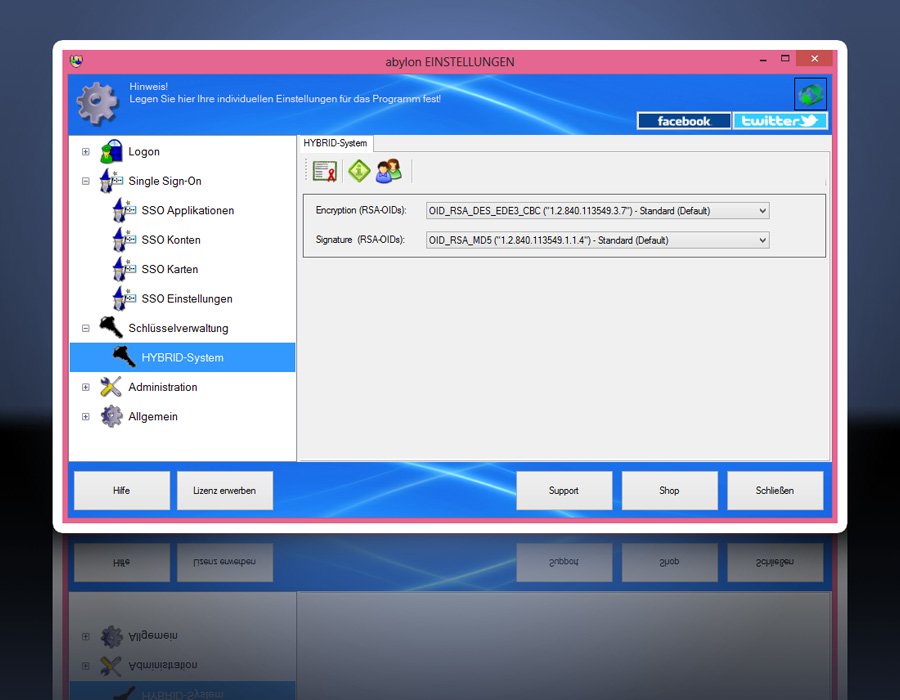Open the Signature (RSA-OIDs) dropdown
The width and height of the screenshot is (900, 700).
[x=598, y=240]
